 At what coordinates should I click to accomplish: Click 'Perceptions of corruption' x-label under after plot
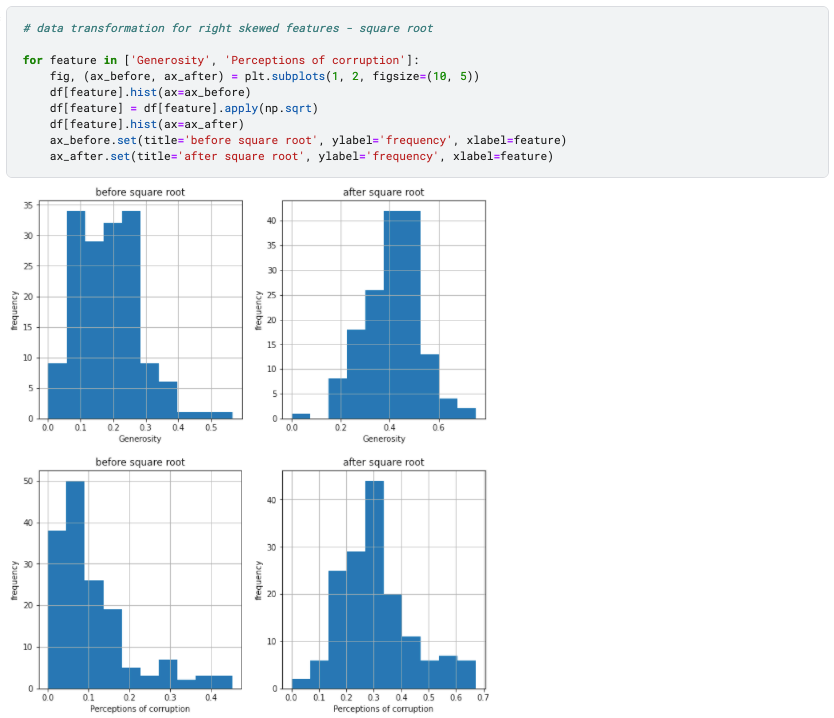click(x=383, y=708)
